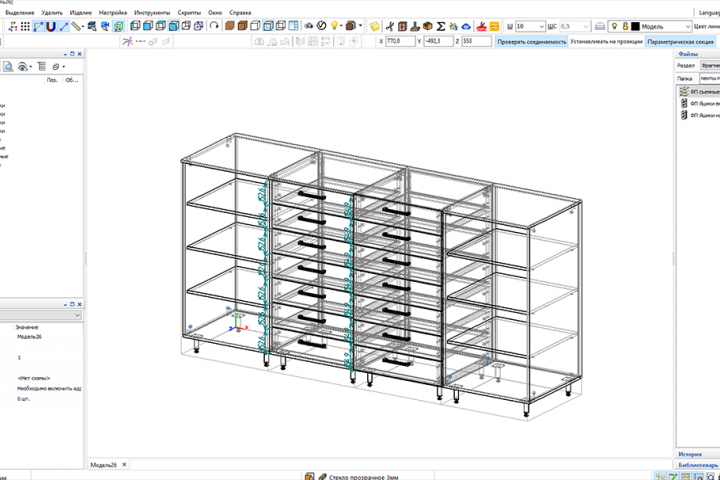Toggle the axes snap icon

tap(13, 26)
